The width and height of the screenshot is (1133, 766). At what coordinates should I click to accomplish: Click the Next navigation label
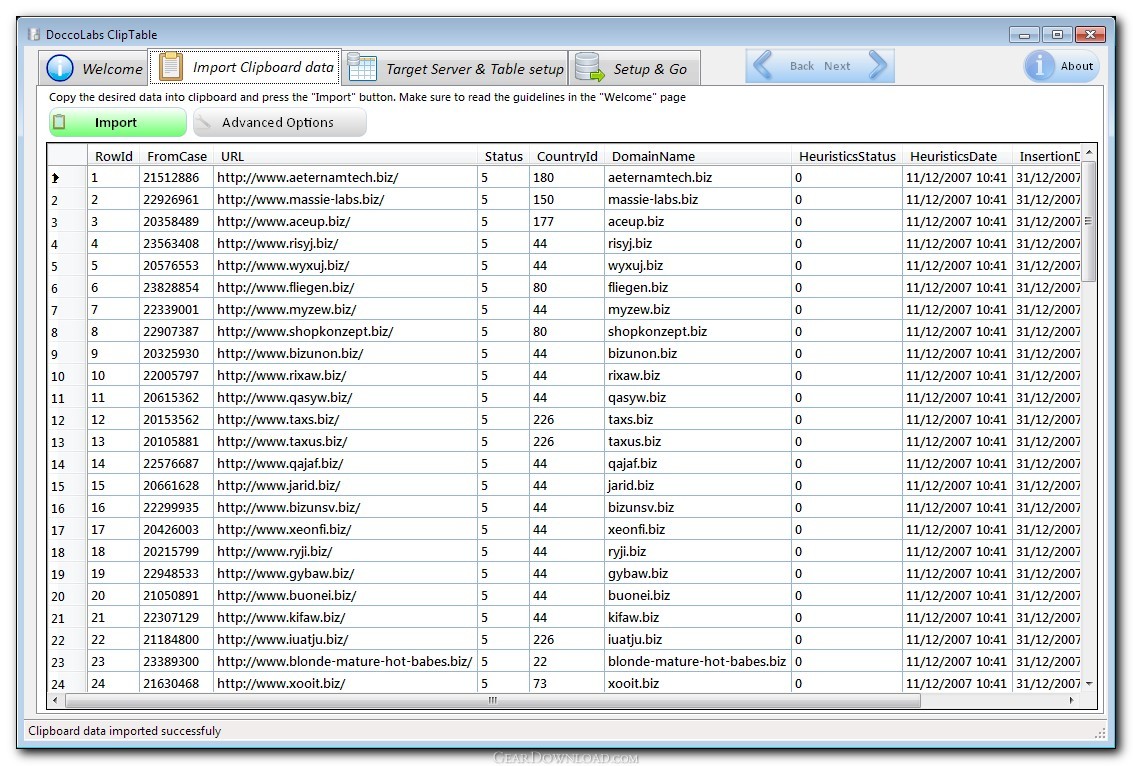click(837, 66)
